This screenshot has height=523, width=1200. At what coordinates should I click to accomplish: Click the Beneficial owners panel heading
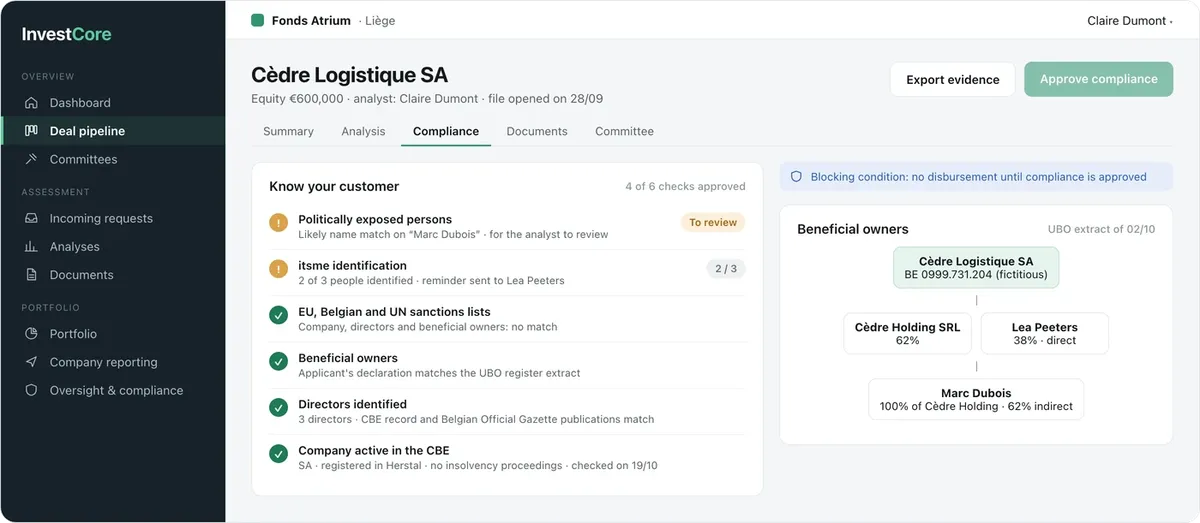(853, 229)
